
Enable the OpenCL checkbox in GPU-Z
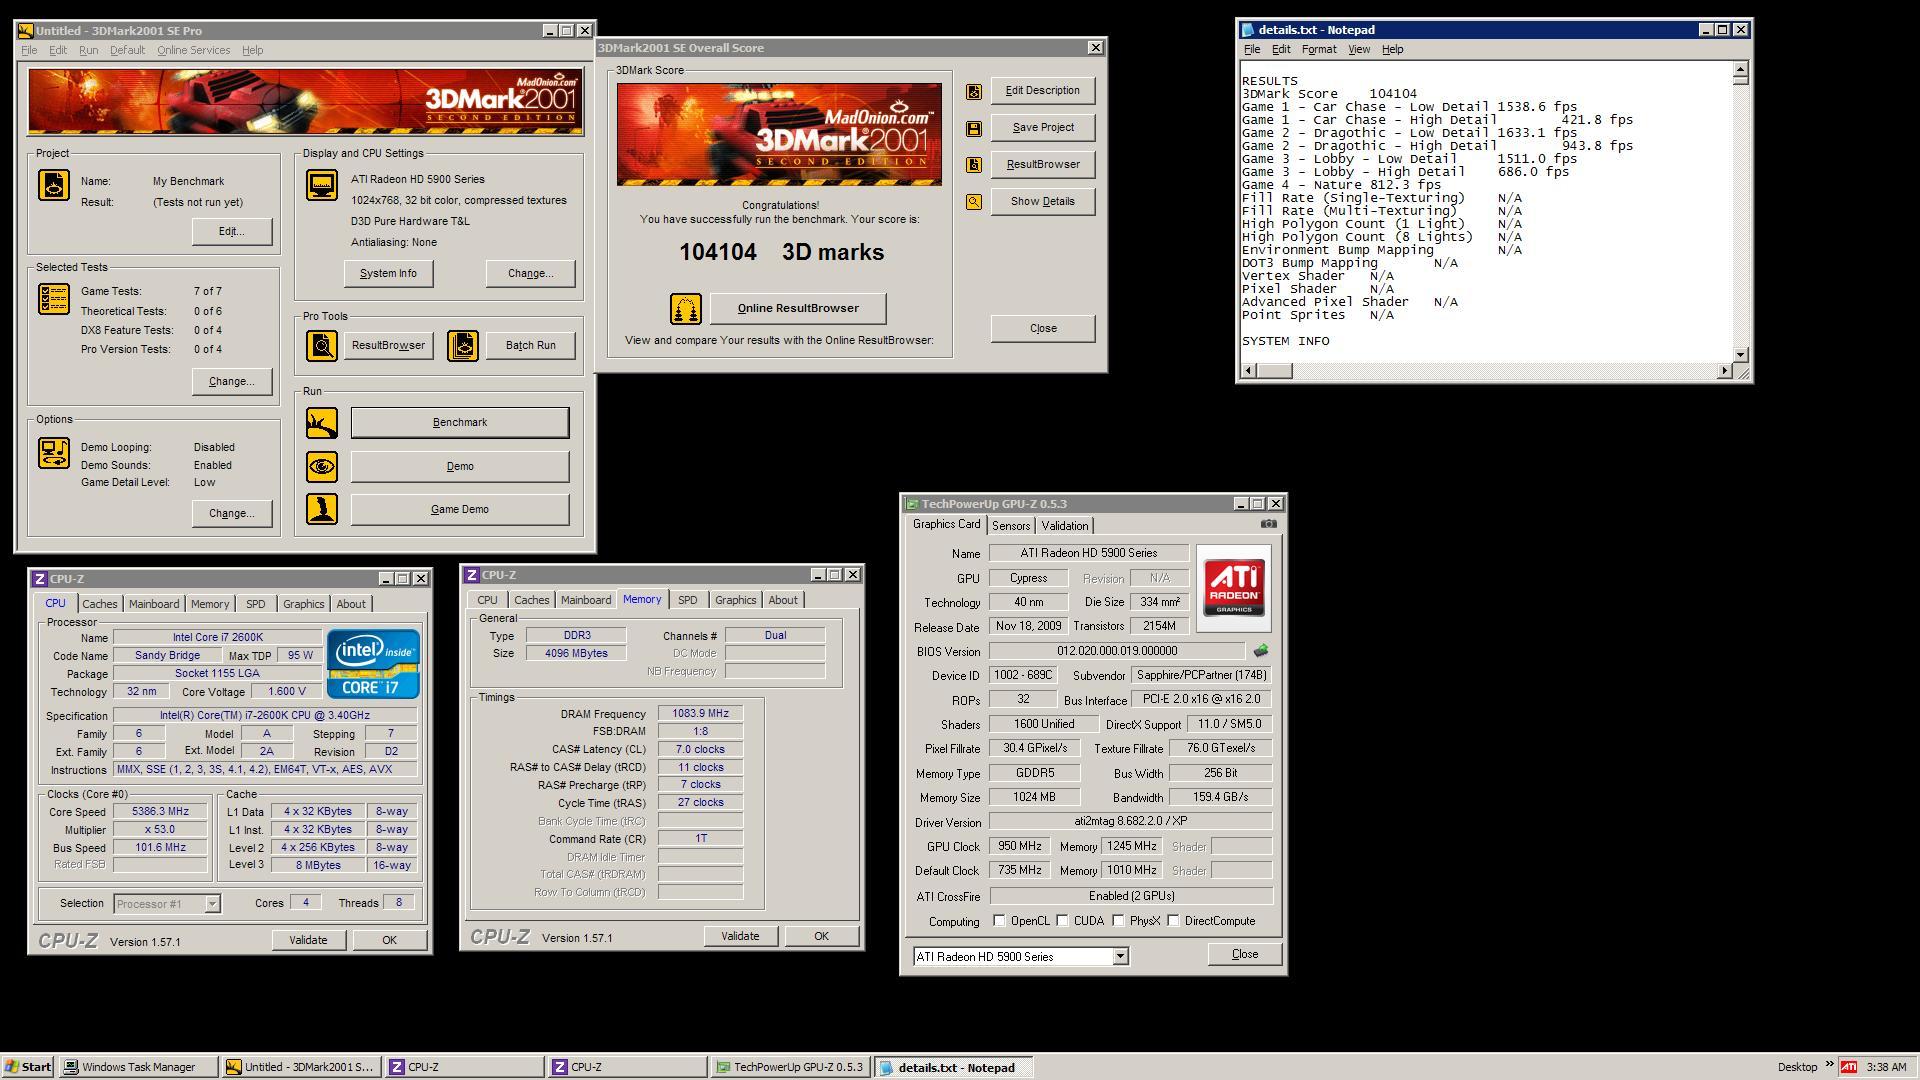[x=999, y=921]
